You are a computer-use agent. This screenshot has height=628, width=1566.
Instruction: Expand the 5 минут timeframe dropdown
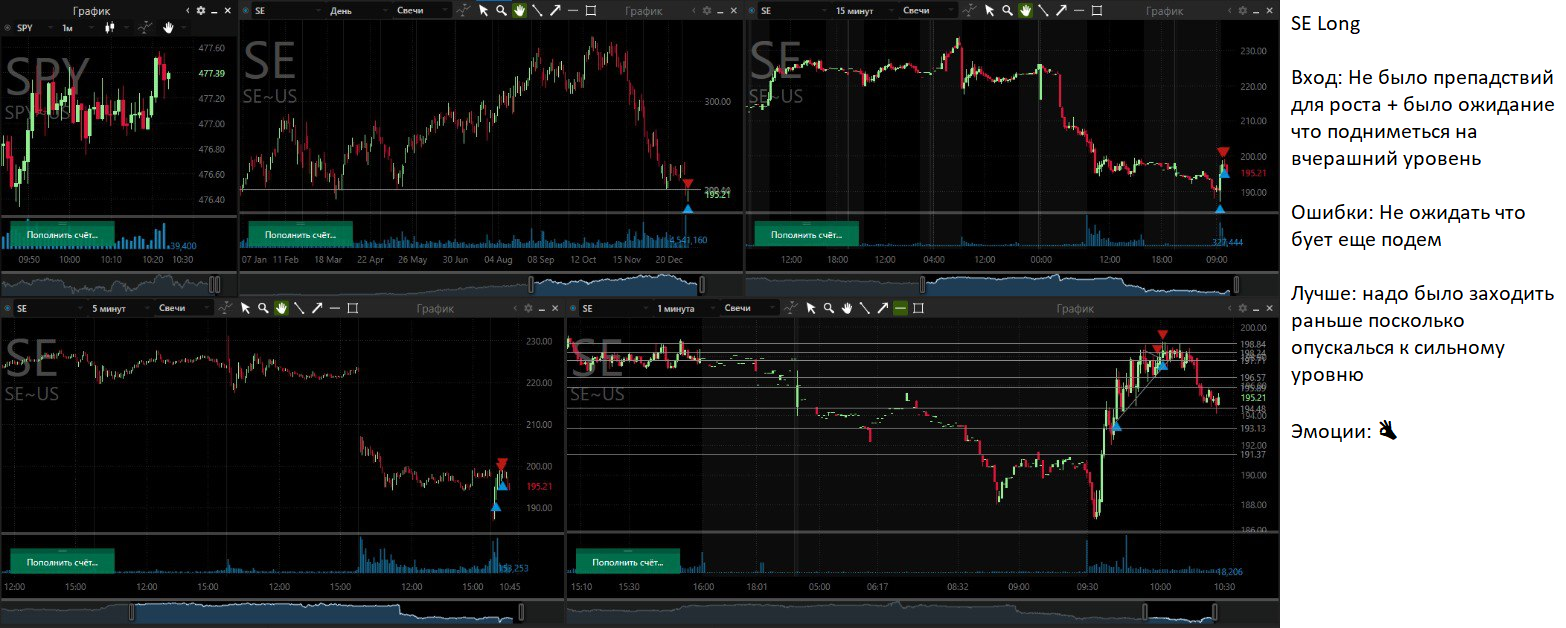(119, 308)
